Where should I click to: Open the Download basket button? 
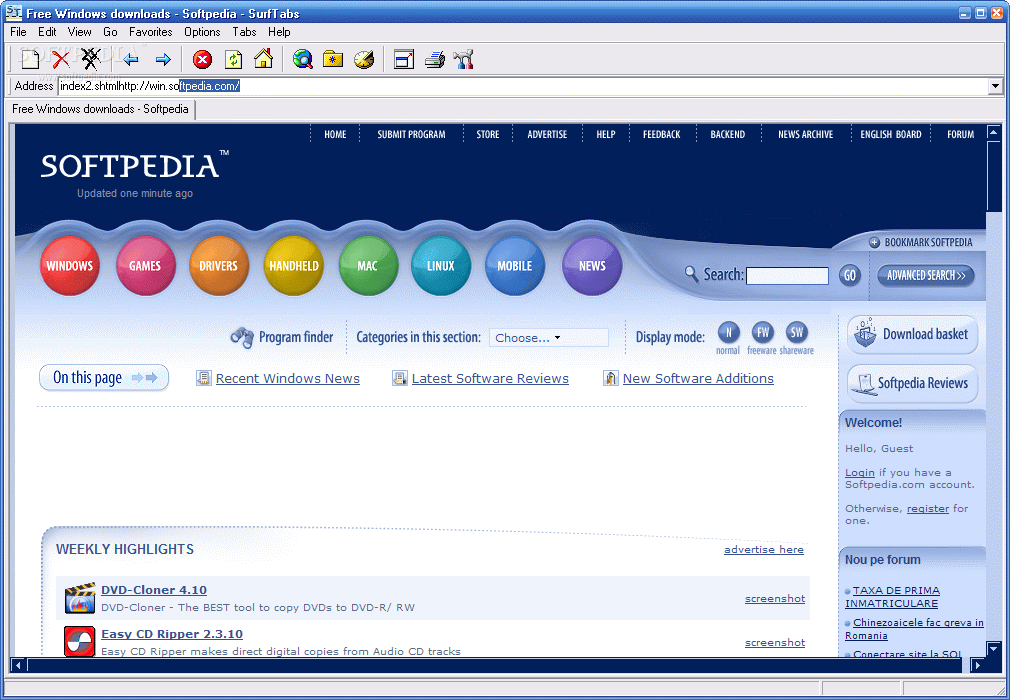912,334
